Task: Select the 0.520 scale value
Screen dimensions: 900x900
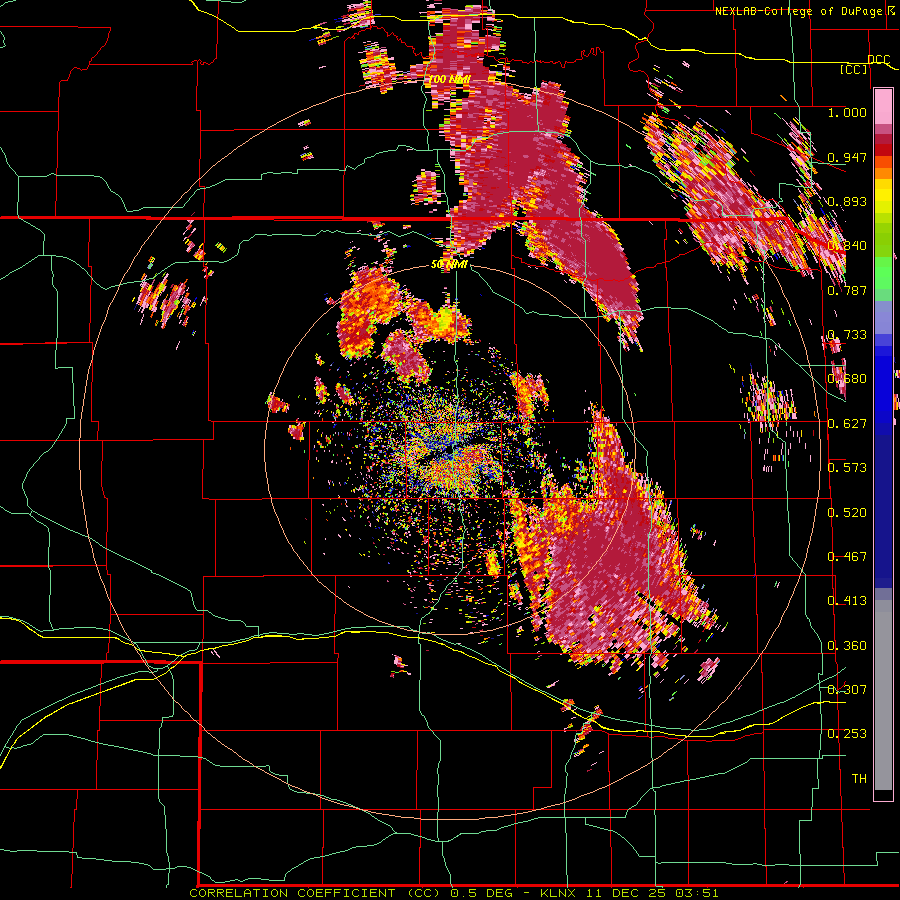Action: click(847, 513)
